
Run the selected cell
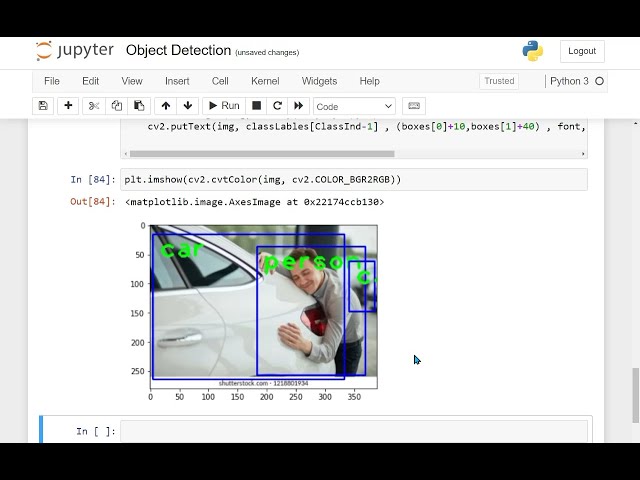(224, 106)
